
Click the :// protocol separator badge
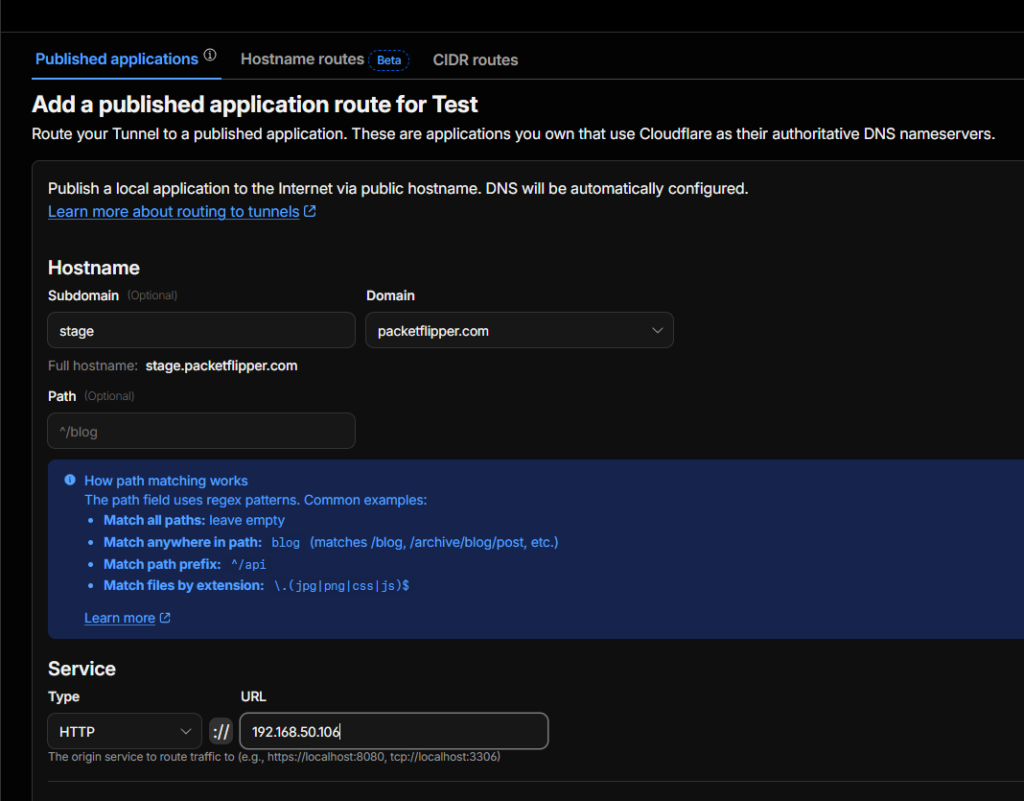pyautogui.click(x=221, y=731)
